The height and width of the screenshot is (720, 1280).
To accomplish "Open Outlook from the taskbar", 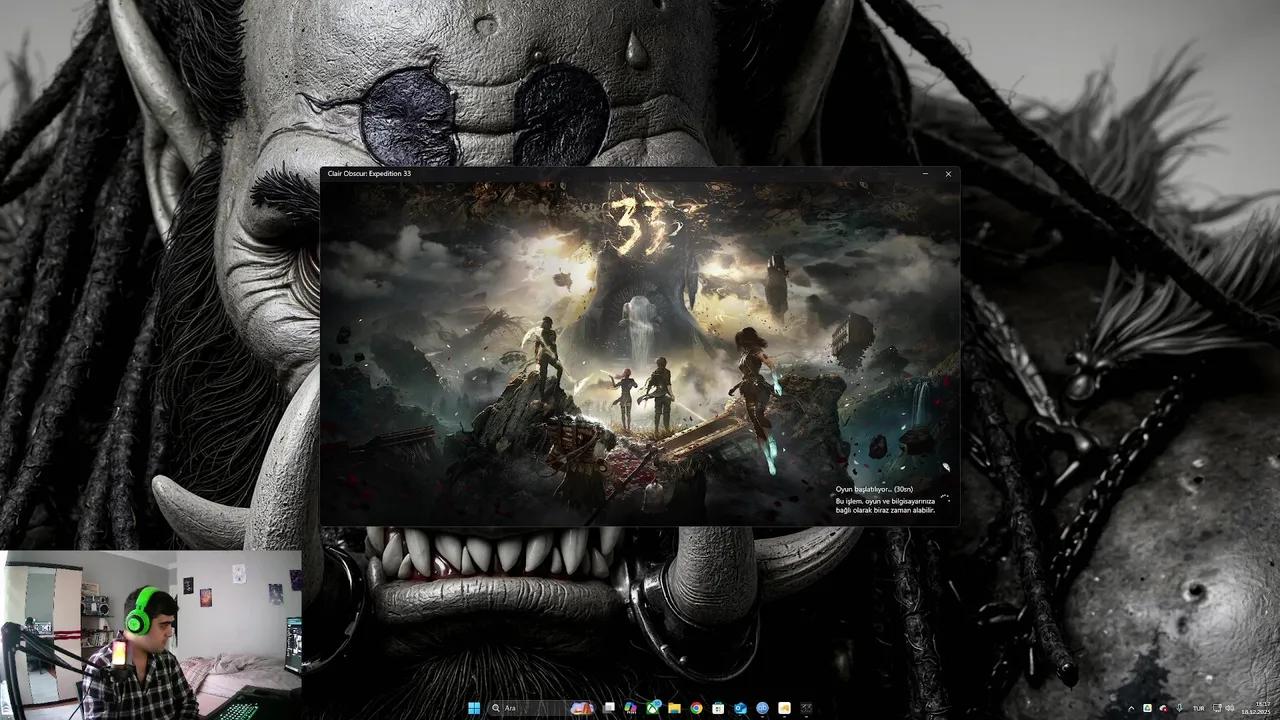I will tap(740, 708).
